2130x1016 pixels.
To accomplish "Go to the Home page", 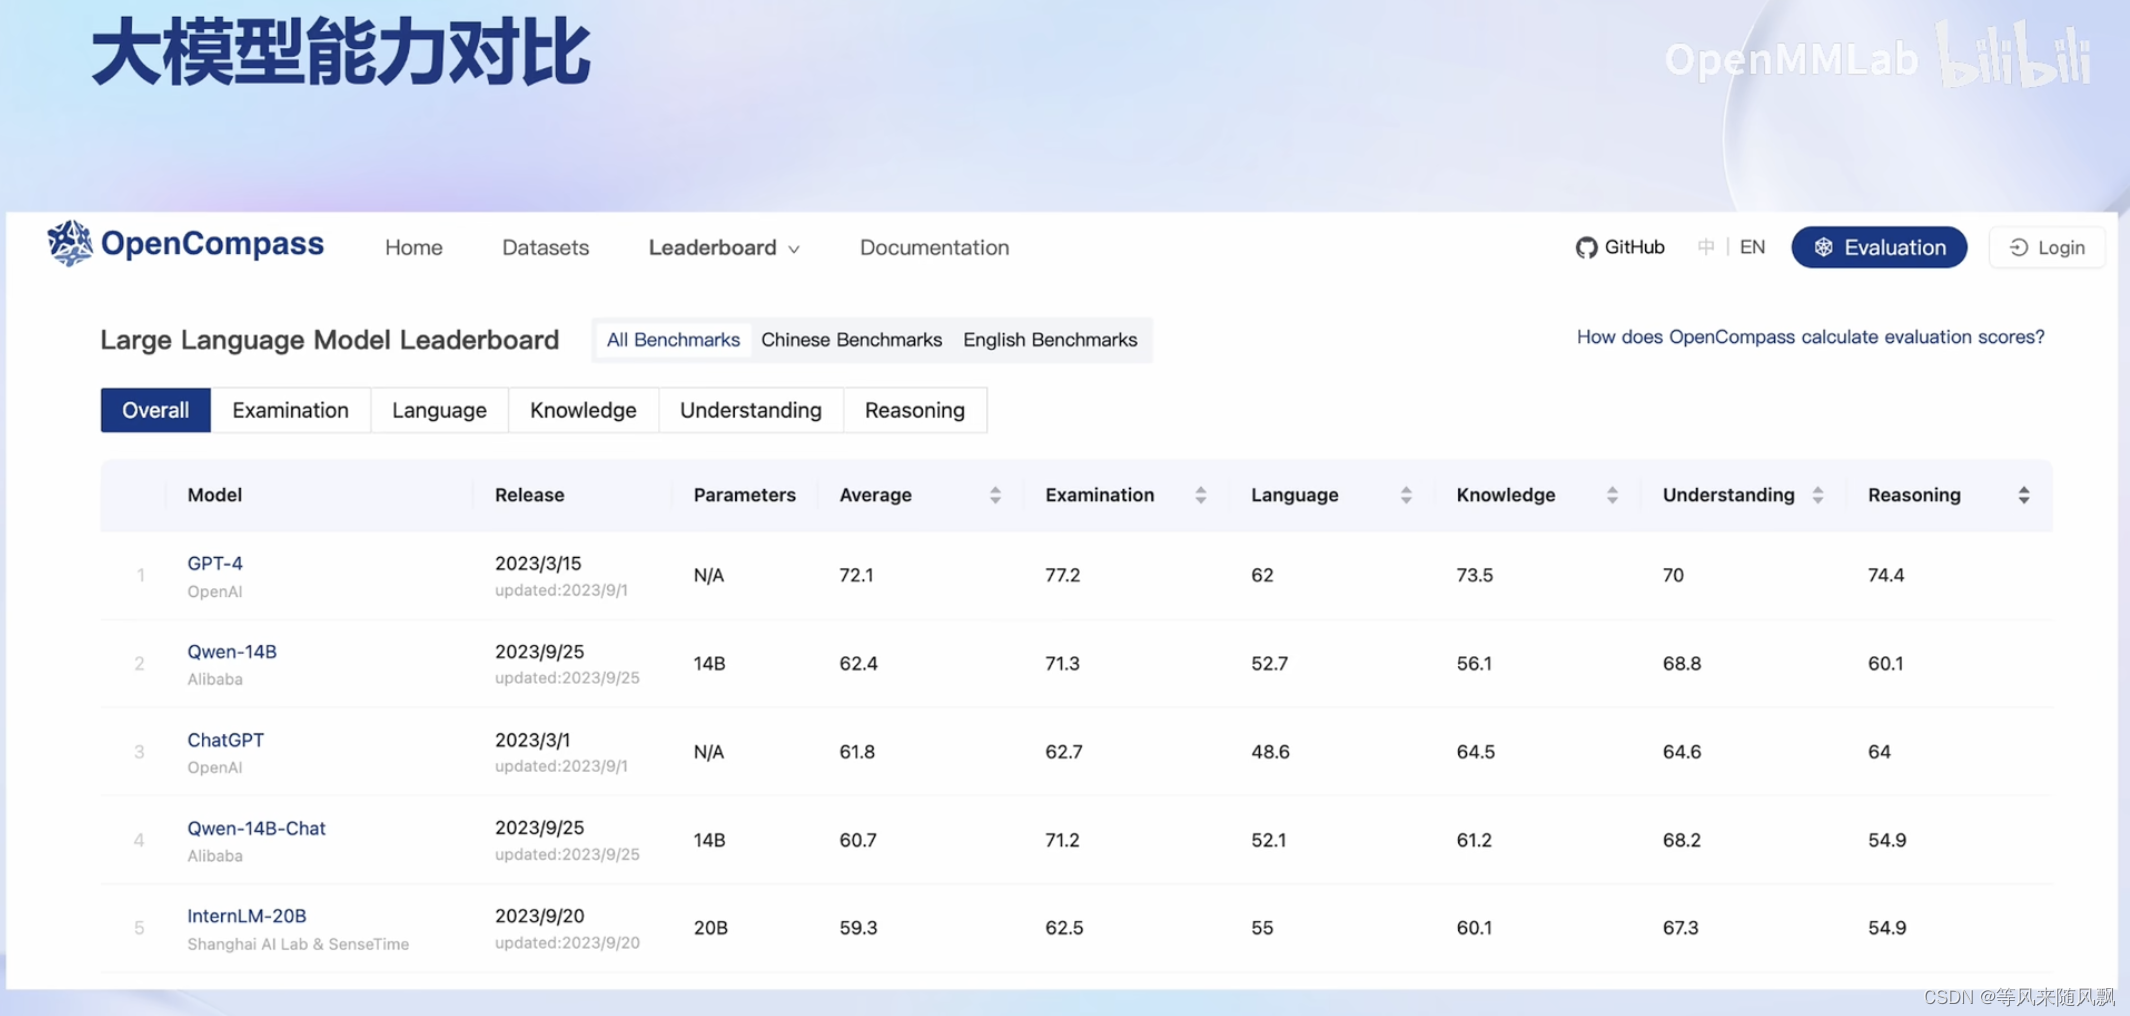I will tap(414, 247).
